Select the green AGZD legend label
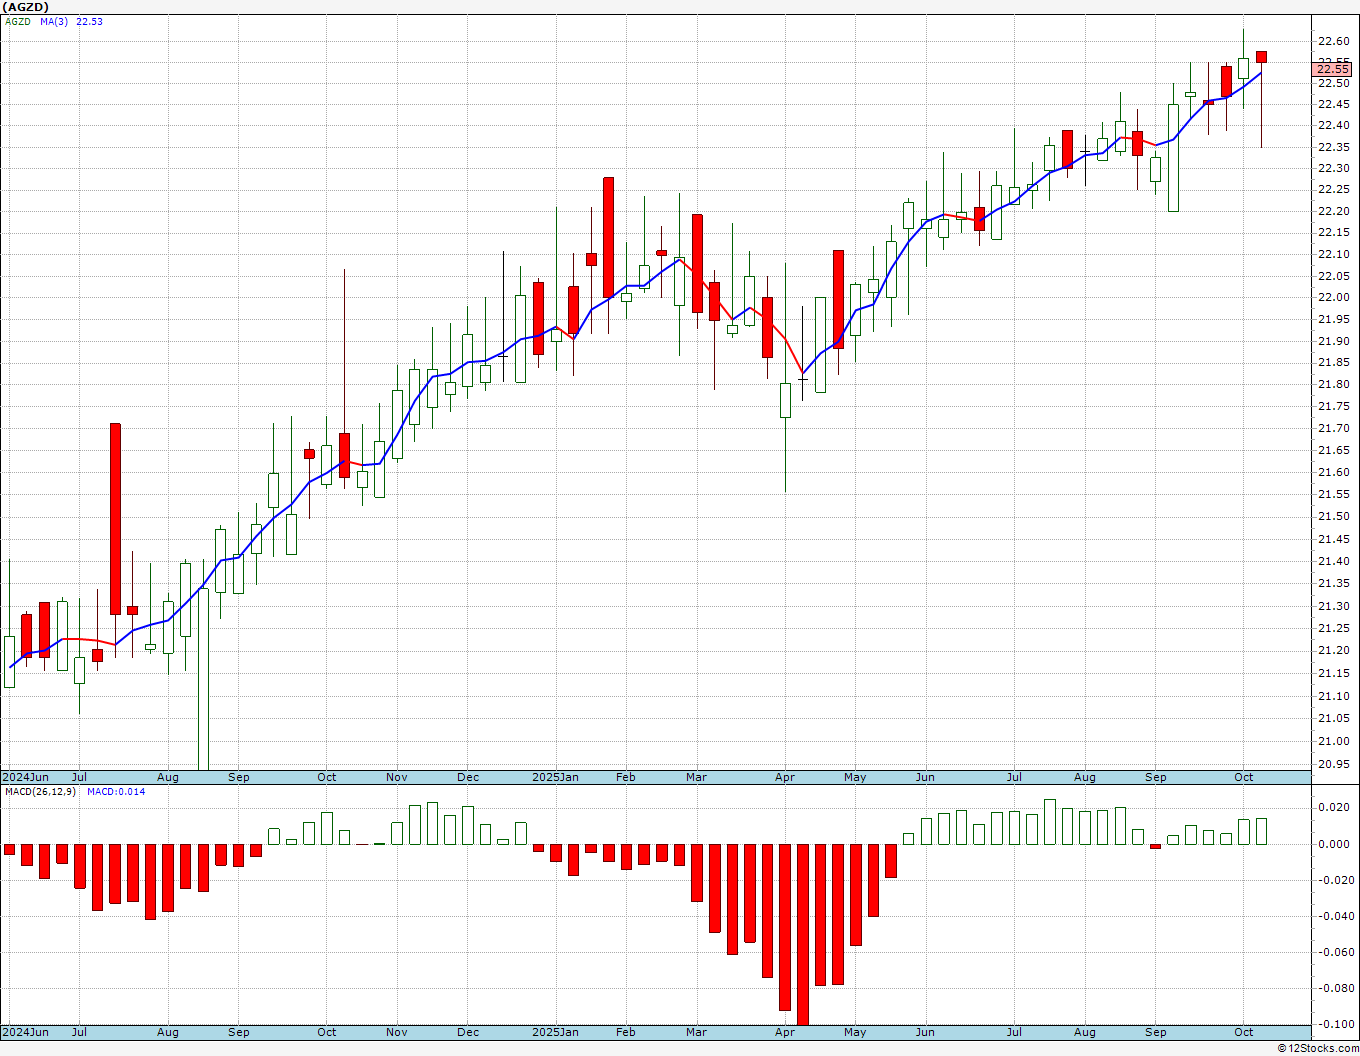This screenshot has width=1360, height=1056. point(17,21)
